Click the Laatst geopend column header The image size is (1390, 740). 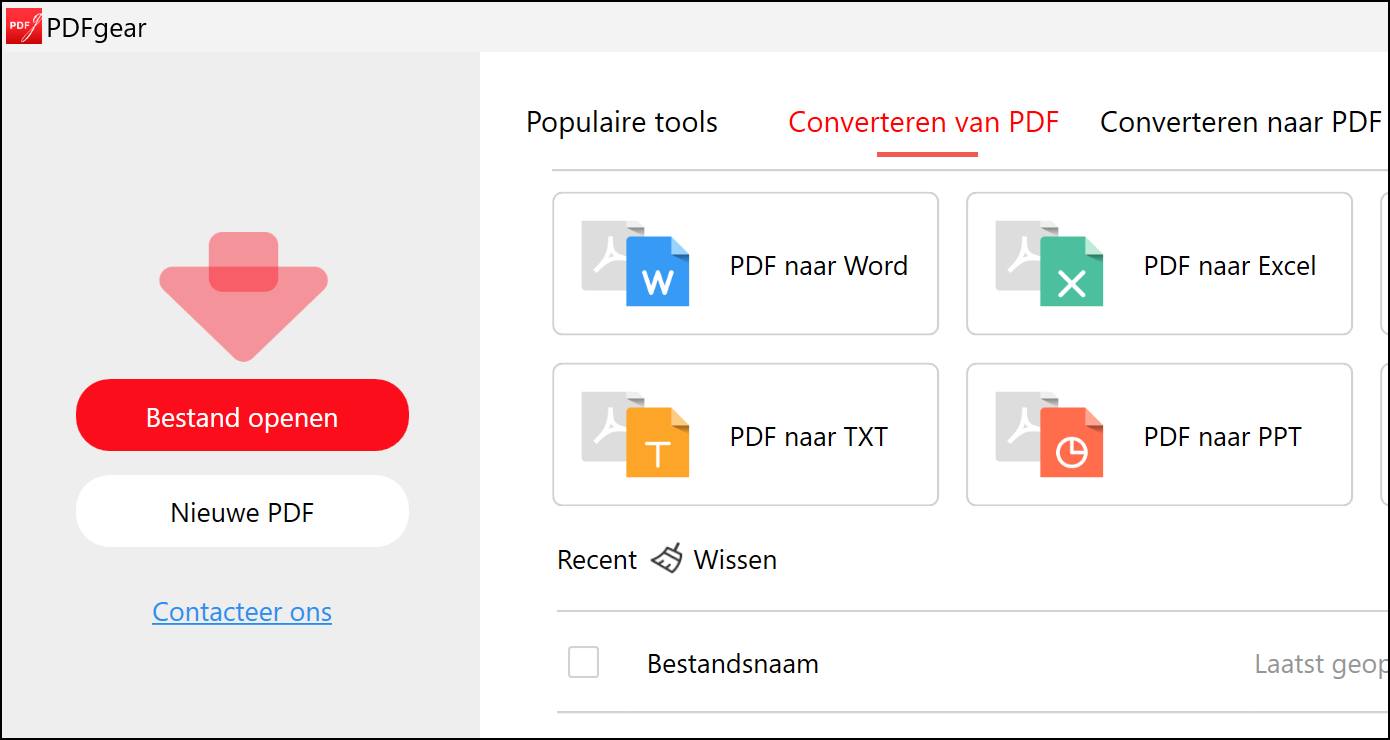click(x=1321, y=663)
